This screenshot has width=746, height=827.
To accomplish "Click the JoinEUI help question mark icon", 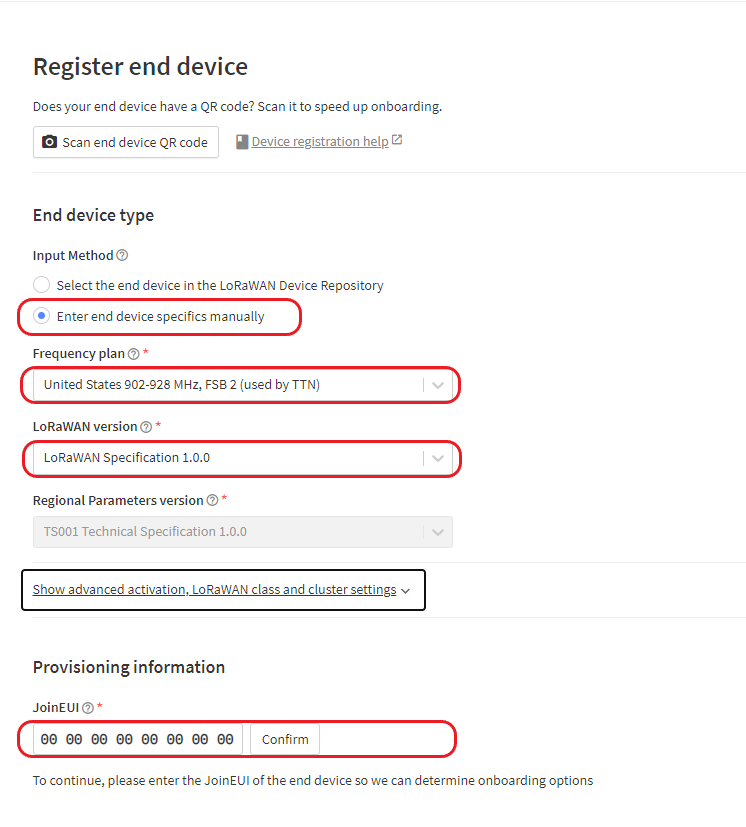I will click(88, 707).
